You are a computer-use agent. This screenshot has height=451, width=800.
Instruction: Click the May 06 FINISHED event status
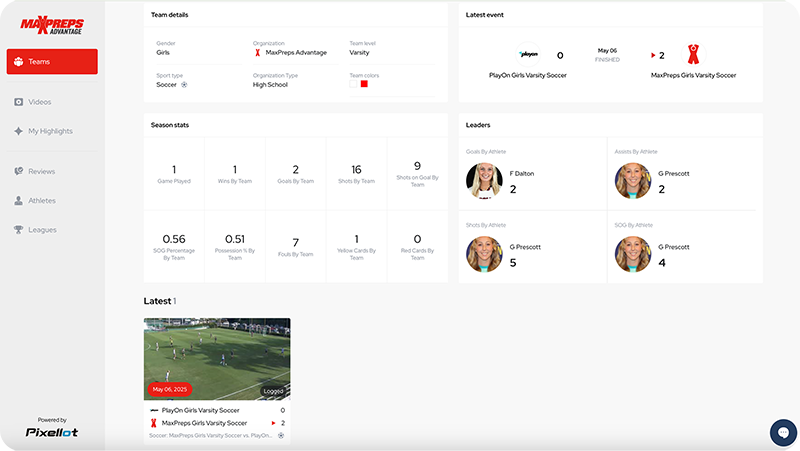[x=607, y=55]
